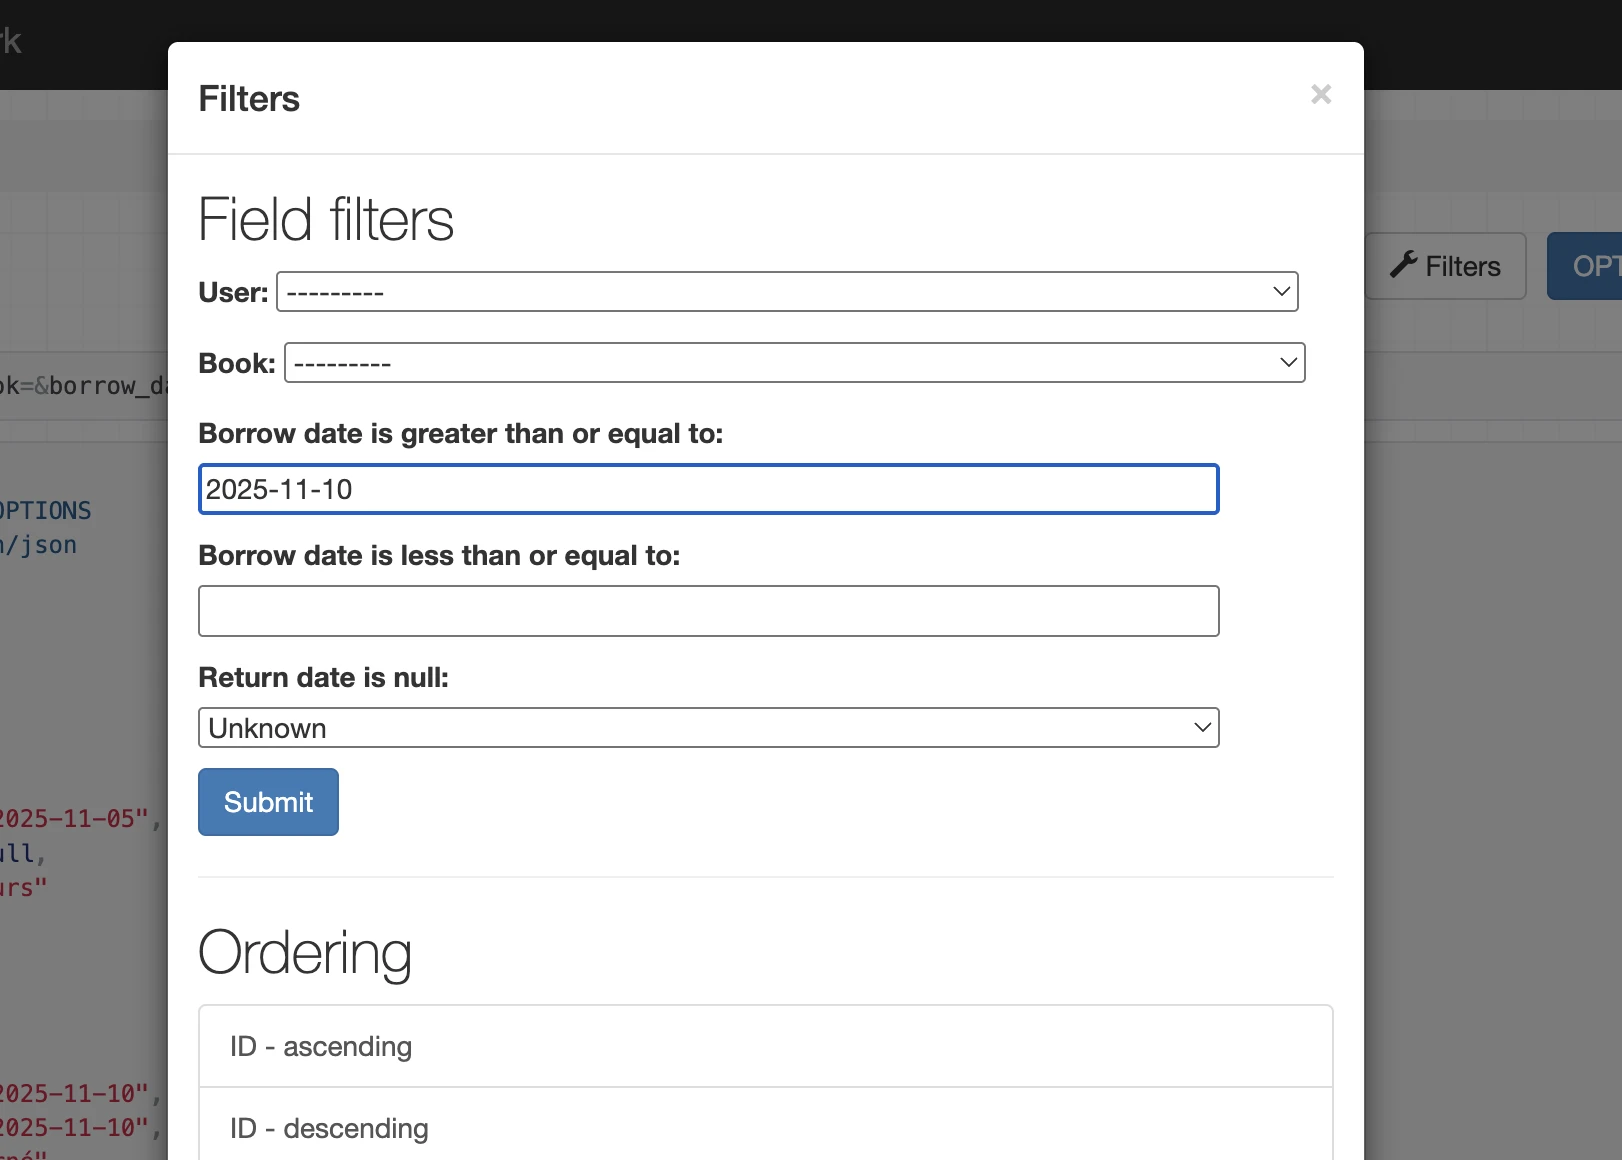
Task: Expand the Return date is null dropdown
Action: [708, 728]
